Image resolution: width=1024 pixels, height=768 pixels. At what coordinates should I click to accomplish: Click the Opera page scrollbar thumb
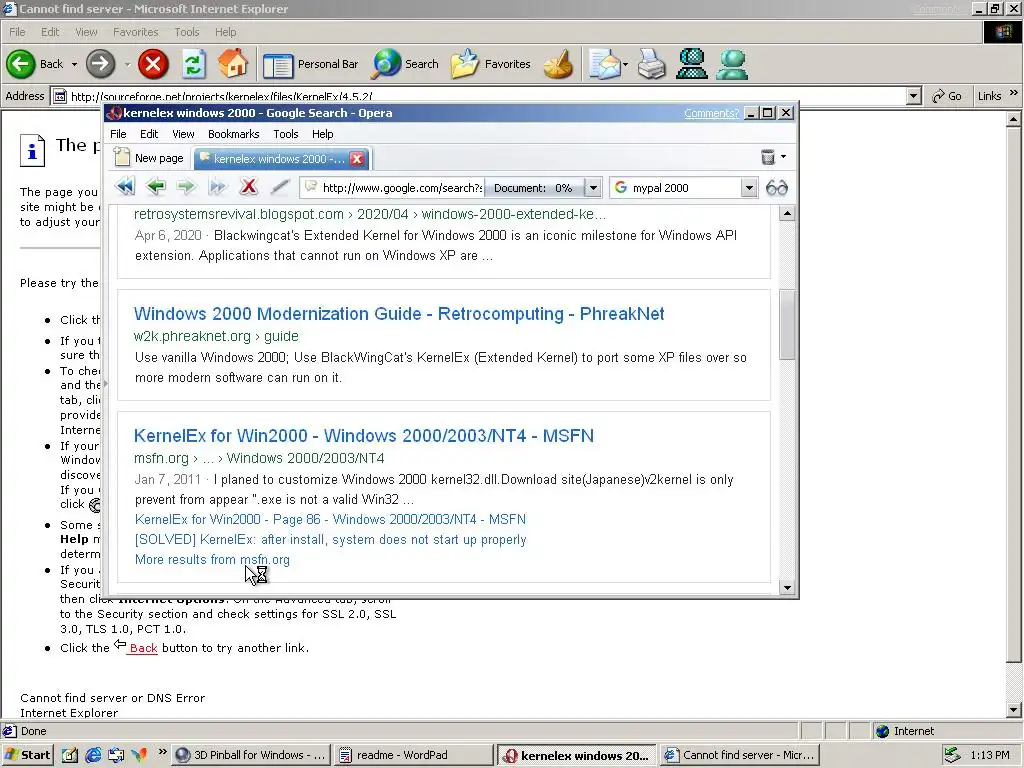coord(787,325)
